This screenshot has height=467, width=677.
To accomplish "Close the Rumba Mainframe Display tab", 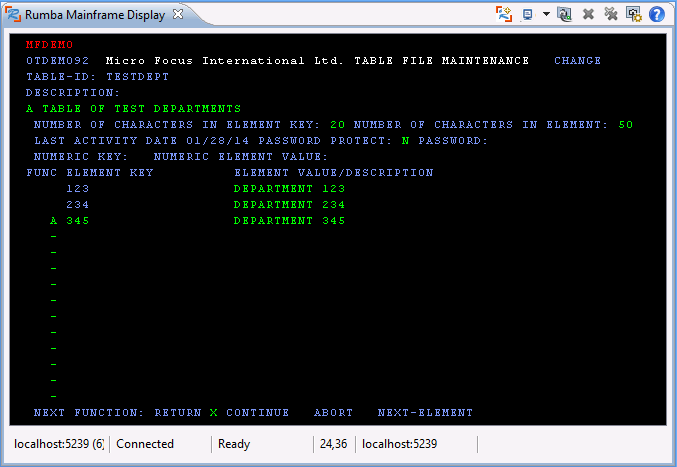I will coord(178,15).
